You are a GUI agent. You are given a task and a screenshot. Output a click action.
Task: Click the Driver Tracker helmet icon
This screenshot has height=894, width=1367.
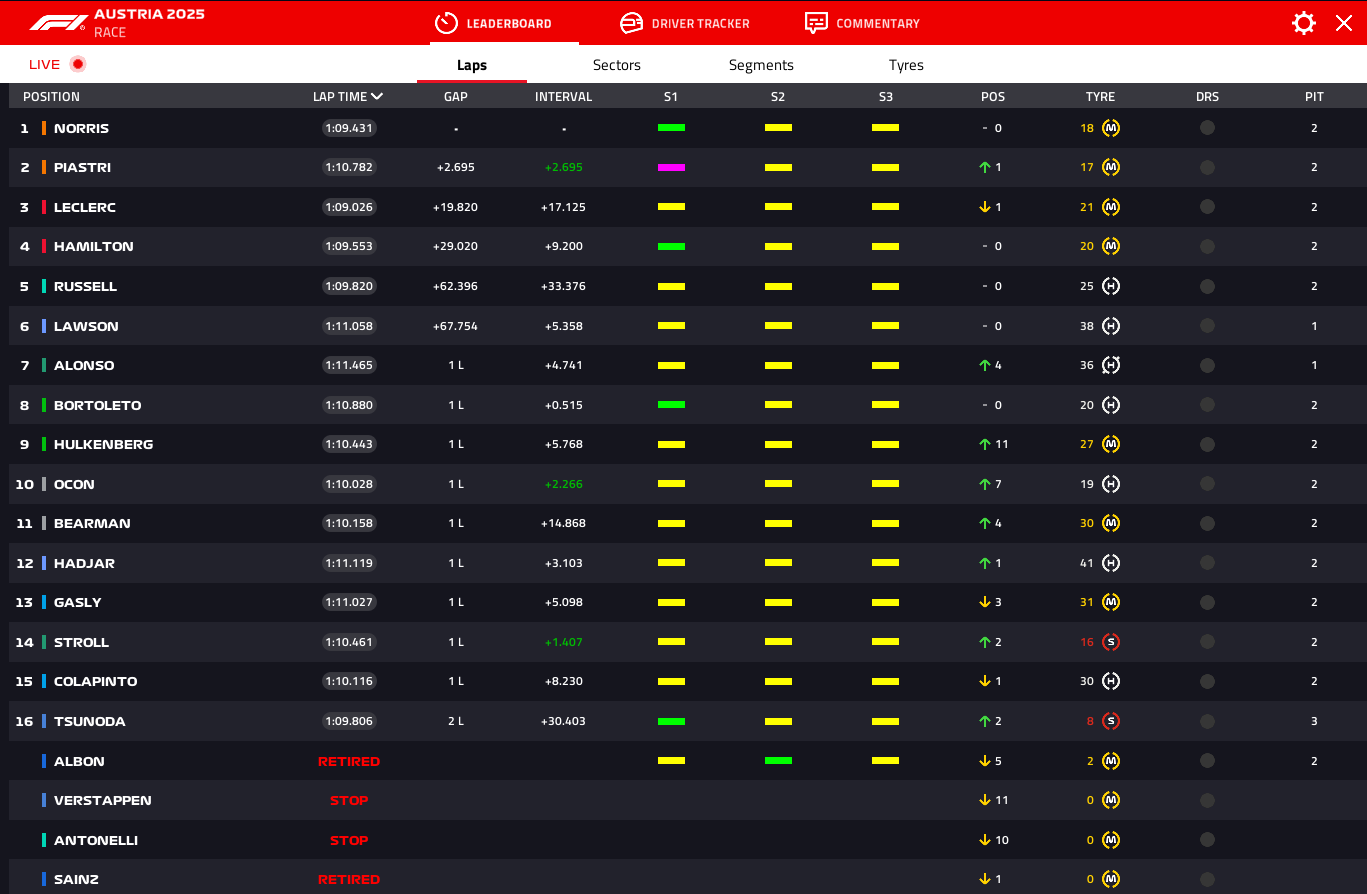tap(631, 23)
